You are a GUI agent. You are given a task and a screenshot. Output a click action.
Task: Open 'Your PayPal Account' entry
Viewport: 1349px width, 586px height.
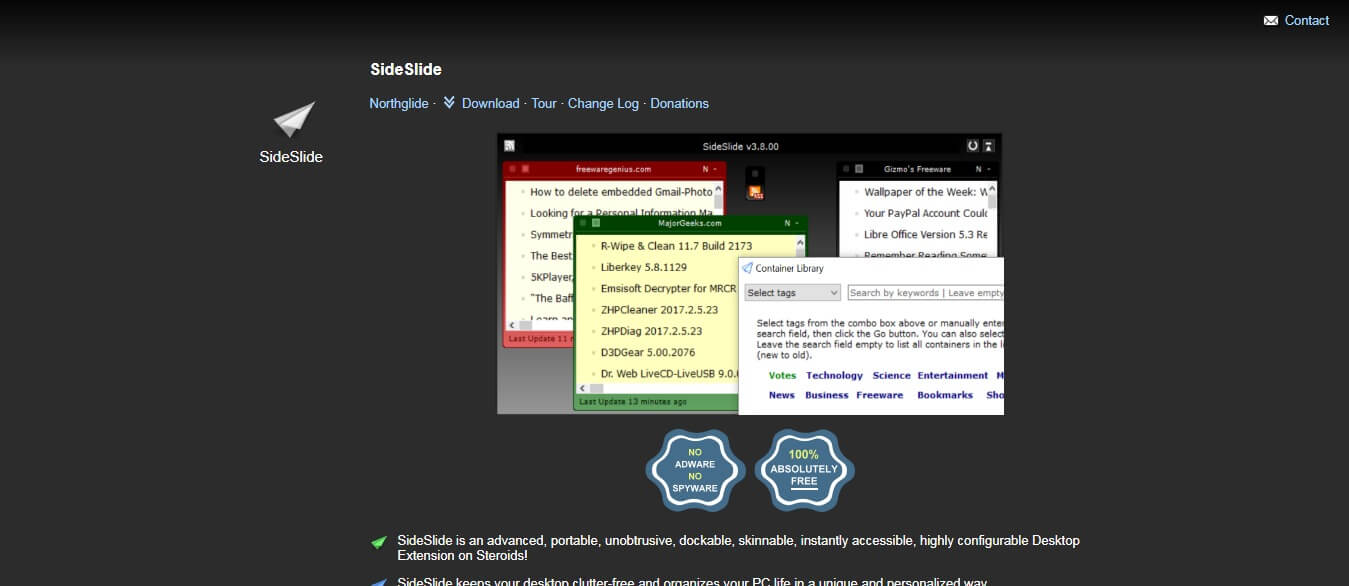coord(926,213)
